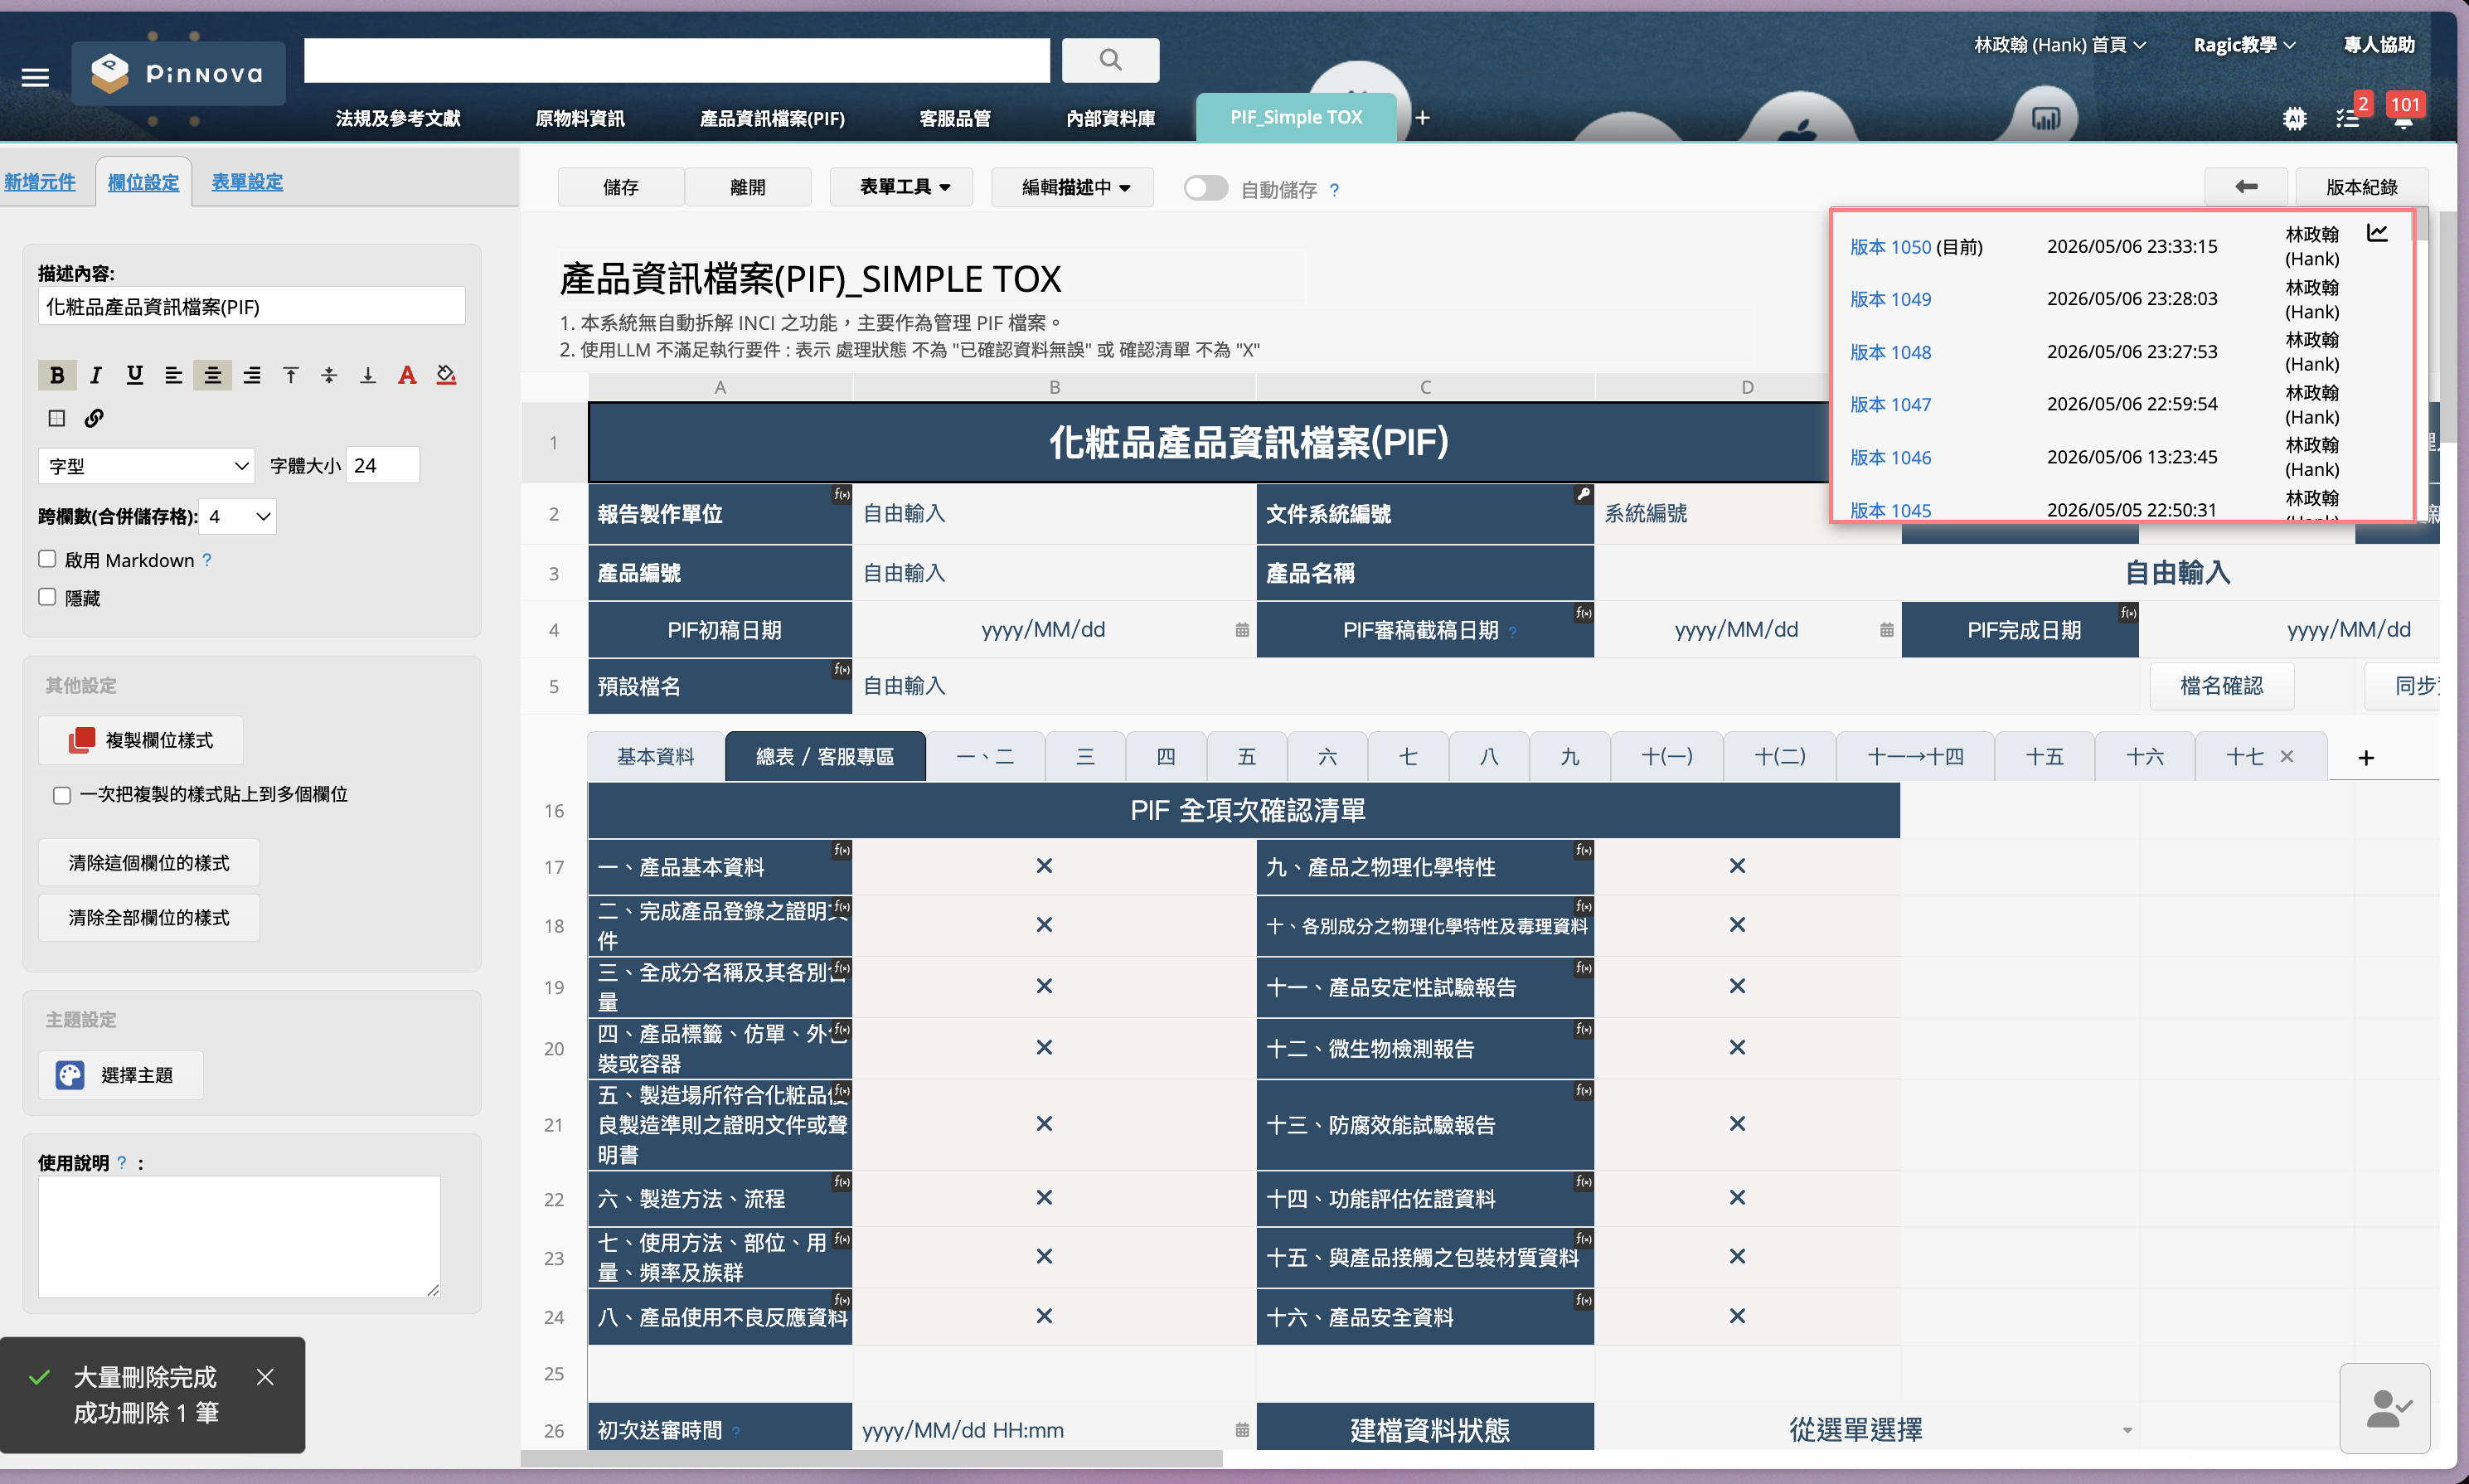
Task: Click the 自動儲存 help question mark
Action: click(x=1334, y=189)
